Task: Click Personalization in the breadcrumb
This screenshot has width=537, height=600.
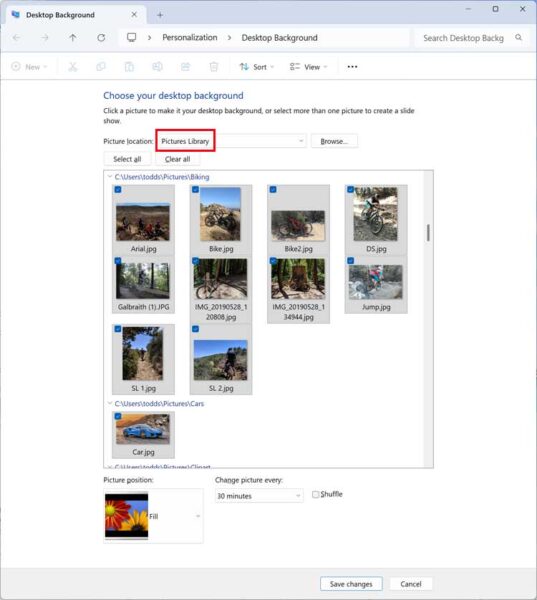Action: (189, 38)
